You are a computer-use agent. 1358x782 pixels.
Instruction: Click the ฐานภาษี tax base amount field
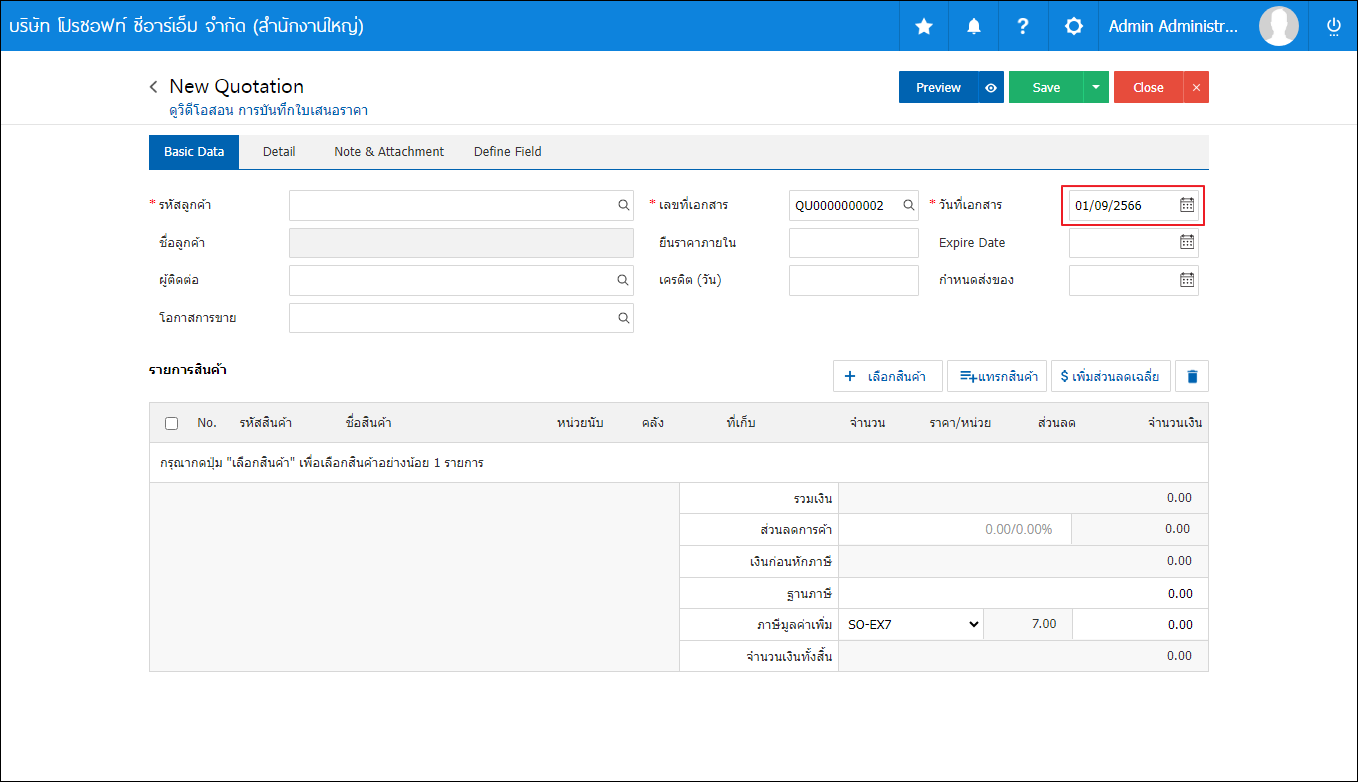click(1023, 593)
